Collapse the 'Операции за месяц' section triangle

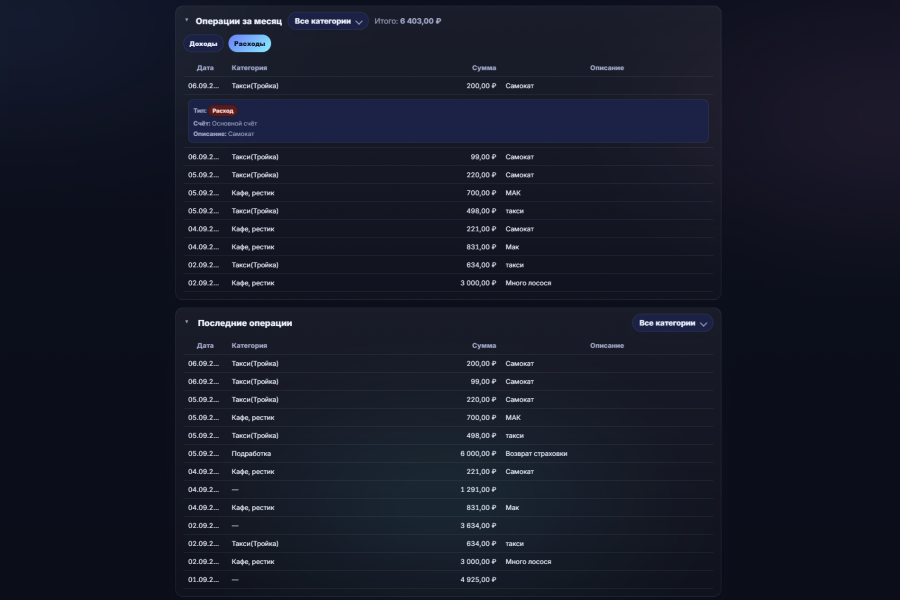(187, 21)
